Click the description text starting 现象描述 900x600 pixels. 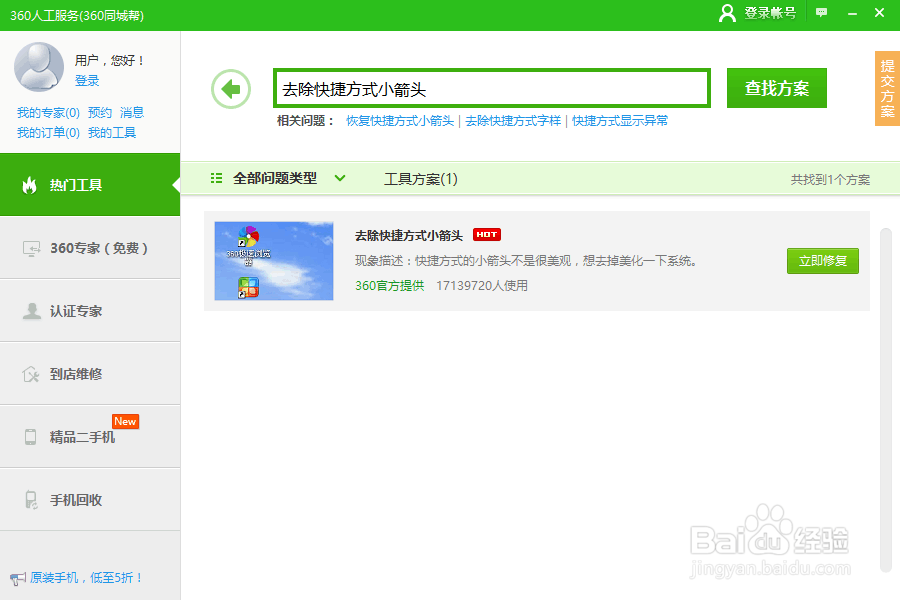(x=528, y=261)
